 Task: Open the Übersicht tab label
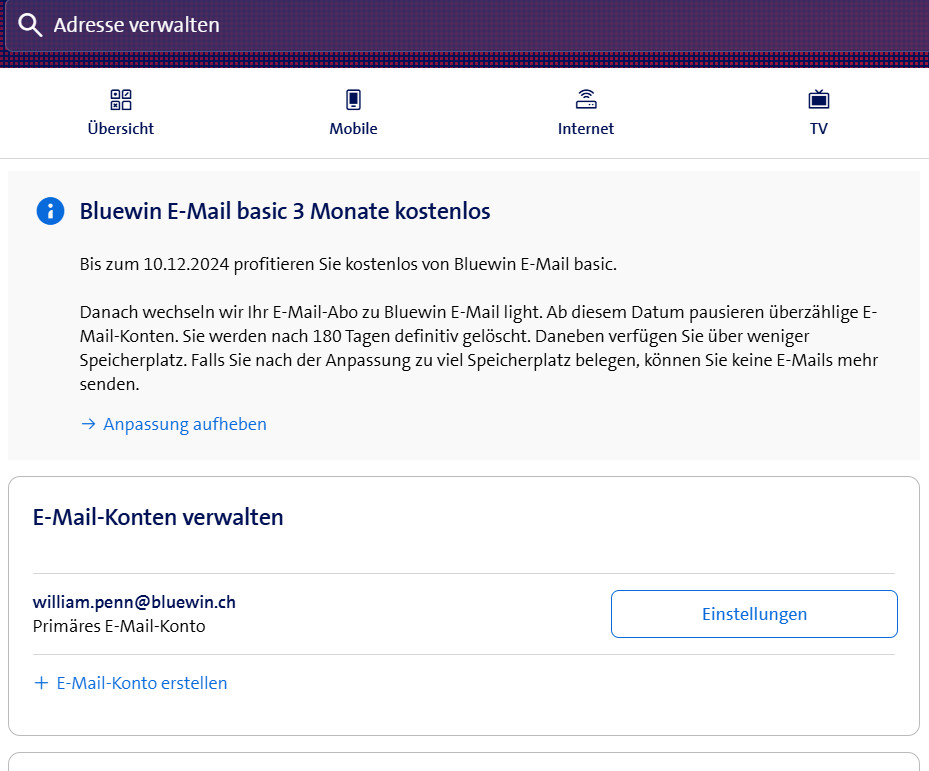[x=121, y=129]
